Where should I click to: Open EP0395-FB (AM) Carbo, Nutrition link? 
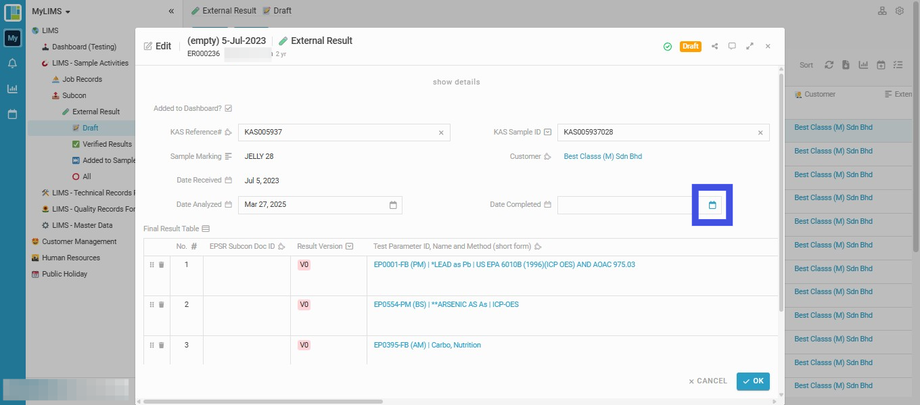[427, 345]
